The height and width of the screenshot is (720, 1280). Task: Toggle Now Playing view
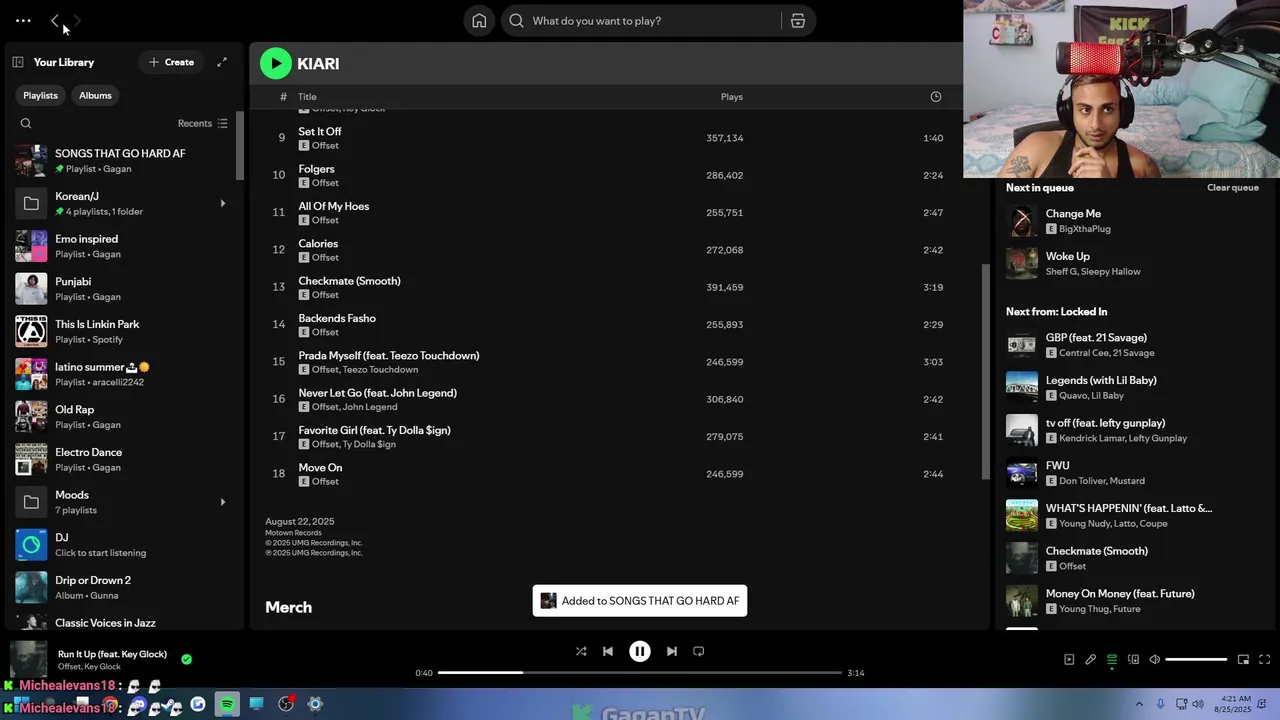point(1069,659)
